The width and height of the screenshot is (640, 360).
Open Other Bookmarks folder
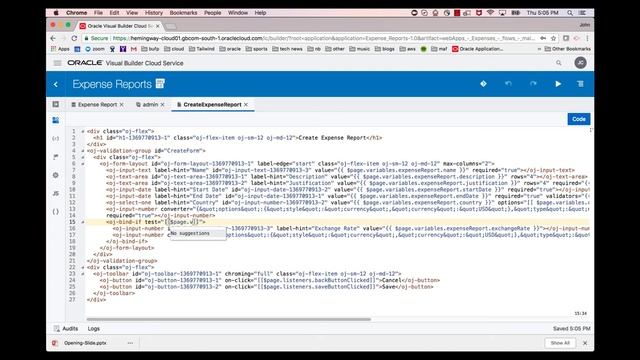coord(568,49)
